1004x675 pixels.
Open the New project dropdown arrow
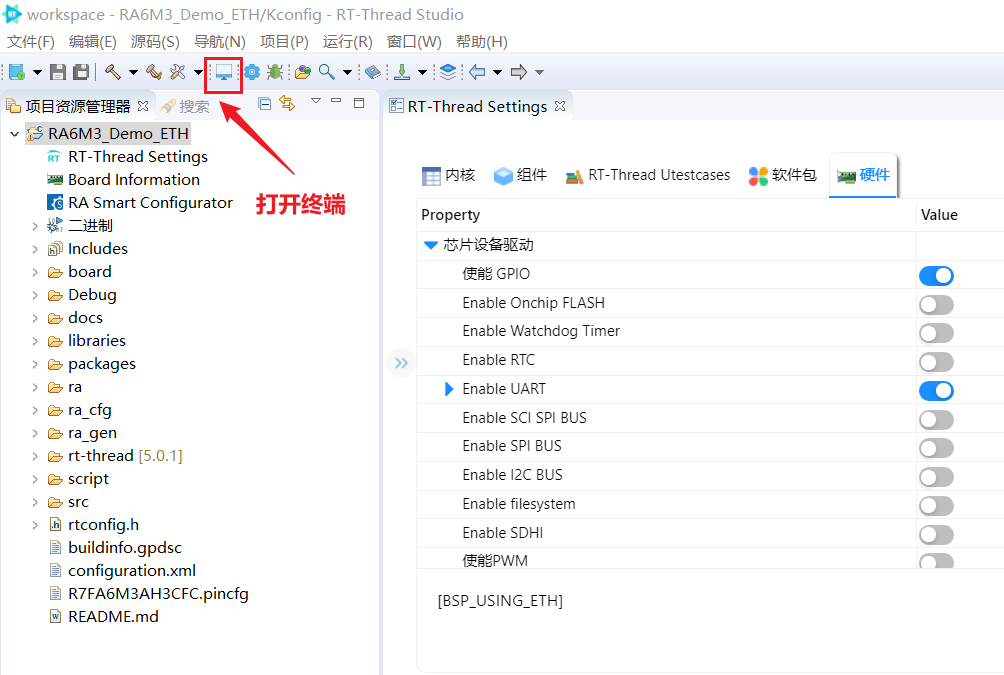[x=37, y=72]
